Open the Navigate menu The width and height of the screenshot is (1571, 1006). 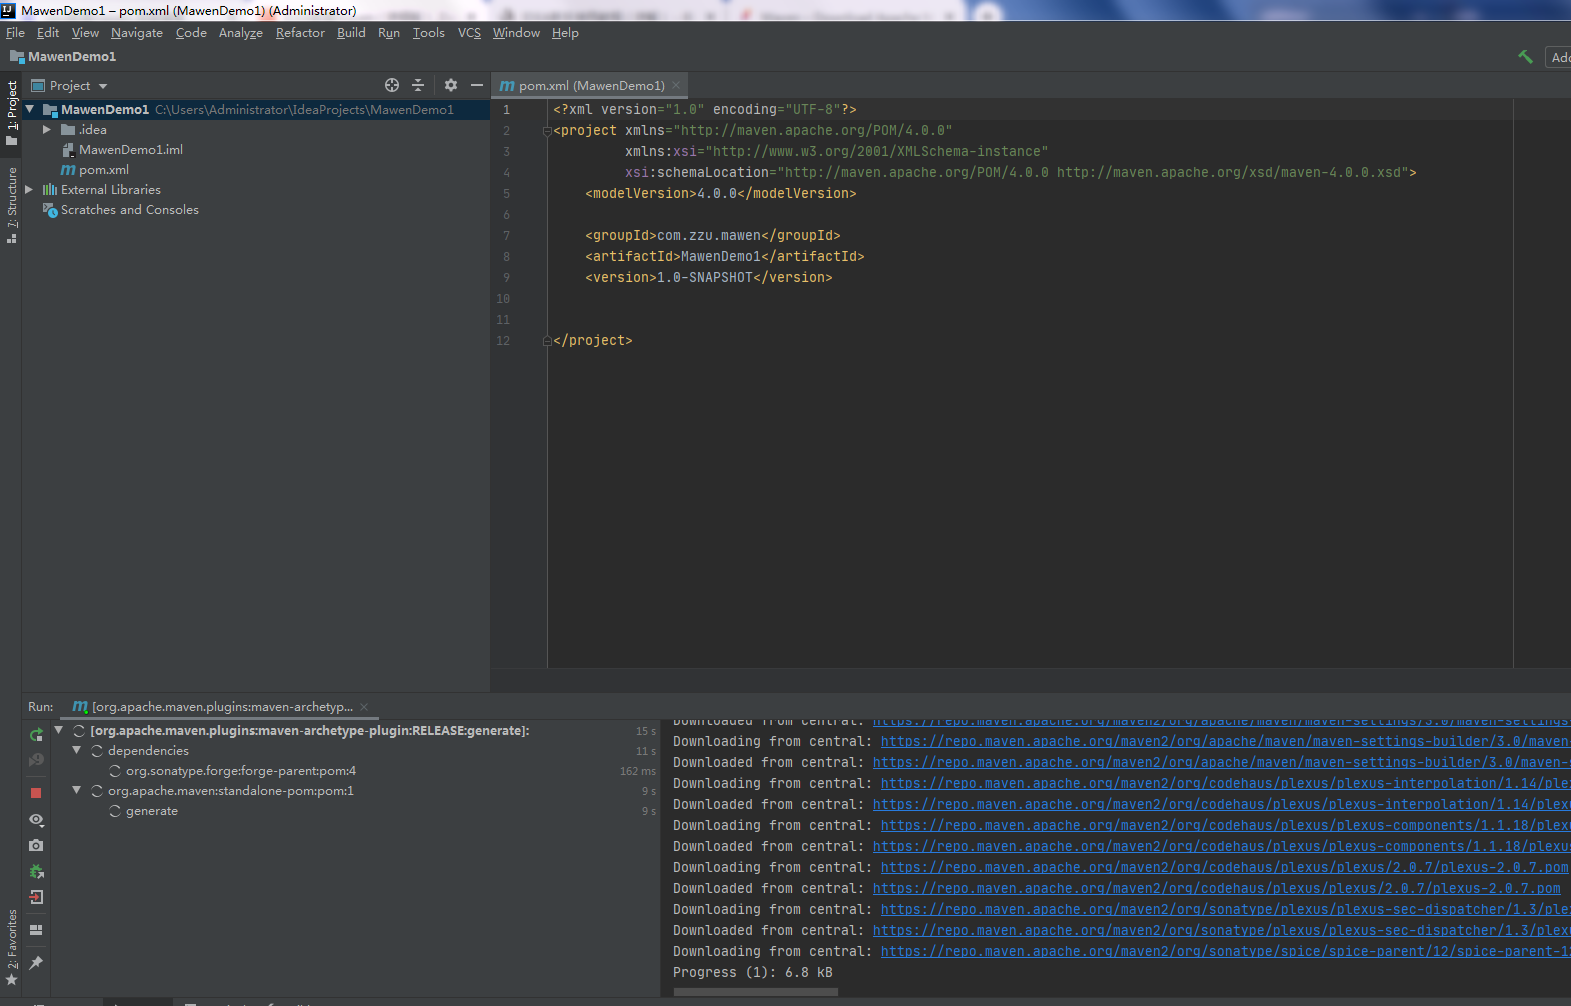137,33
